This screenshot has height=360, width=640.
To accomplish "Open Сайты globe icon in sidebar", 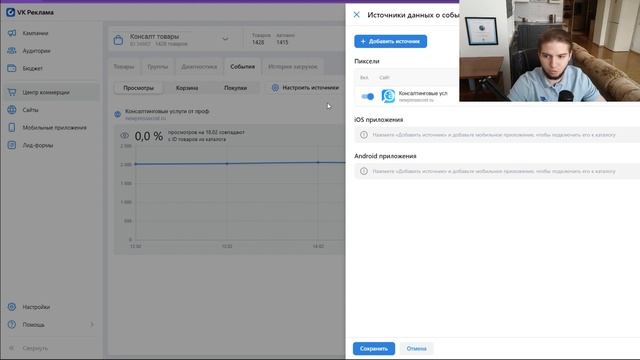I will click(x=12, y=110).
